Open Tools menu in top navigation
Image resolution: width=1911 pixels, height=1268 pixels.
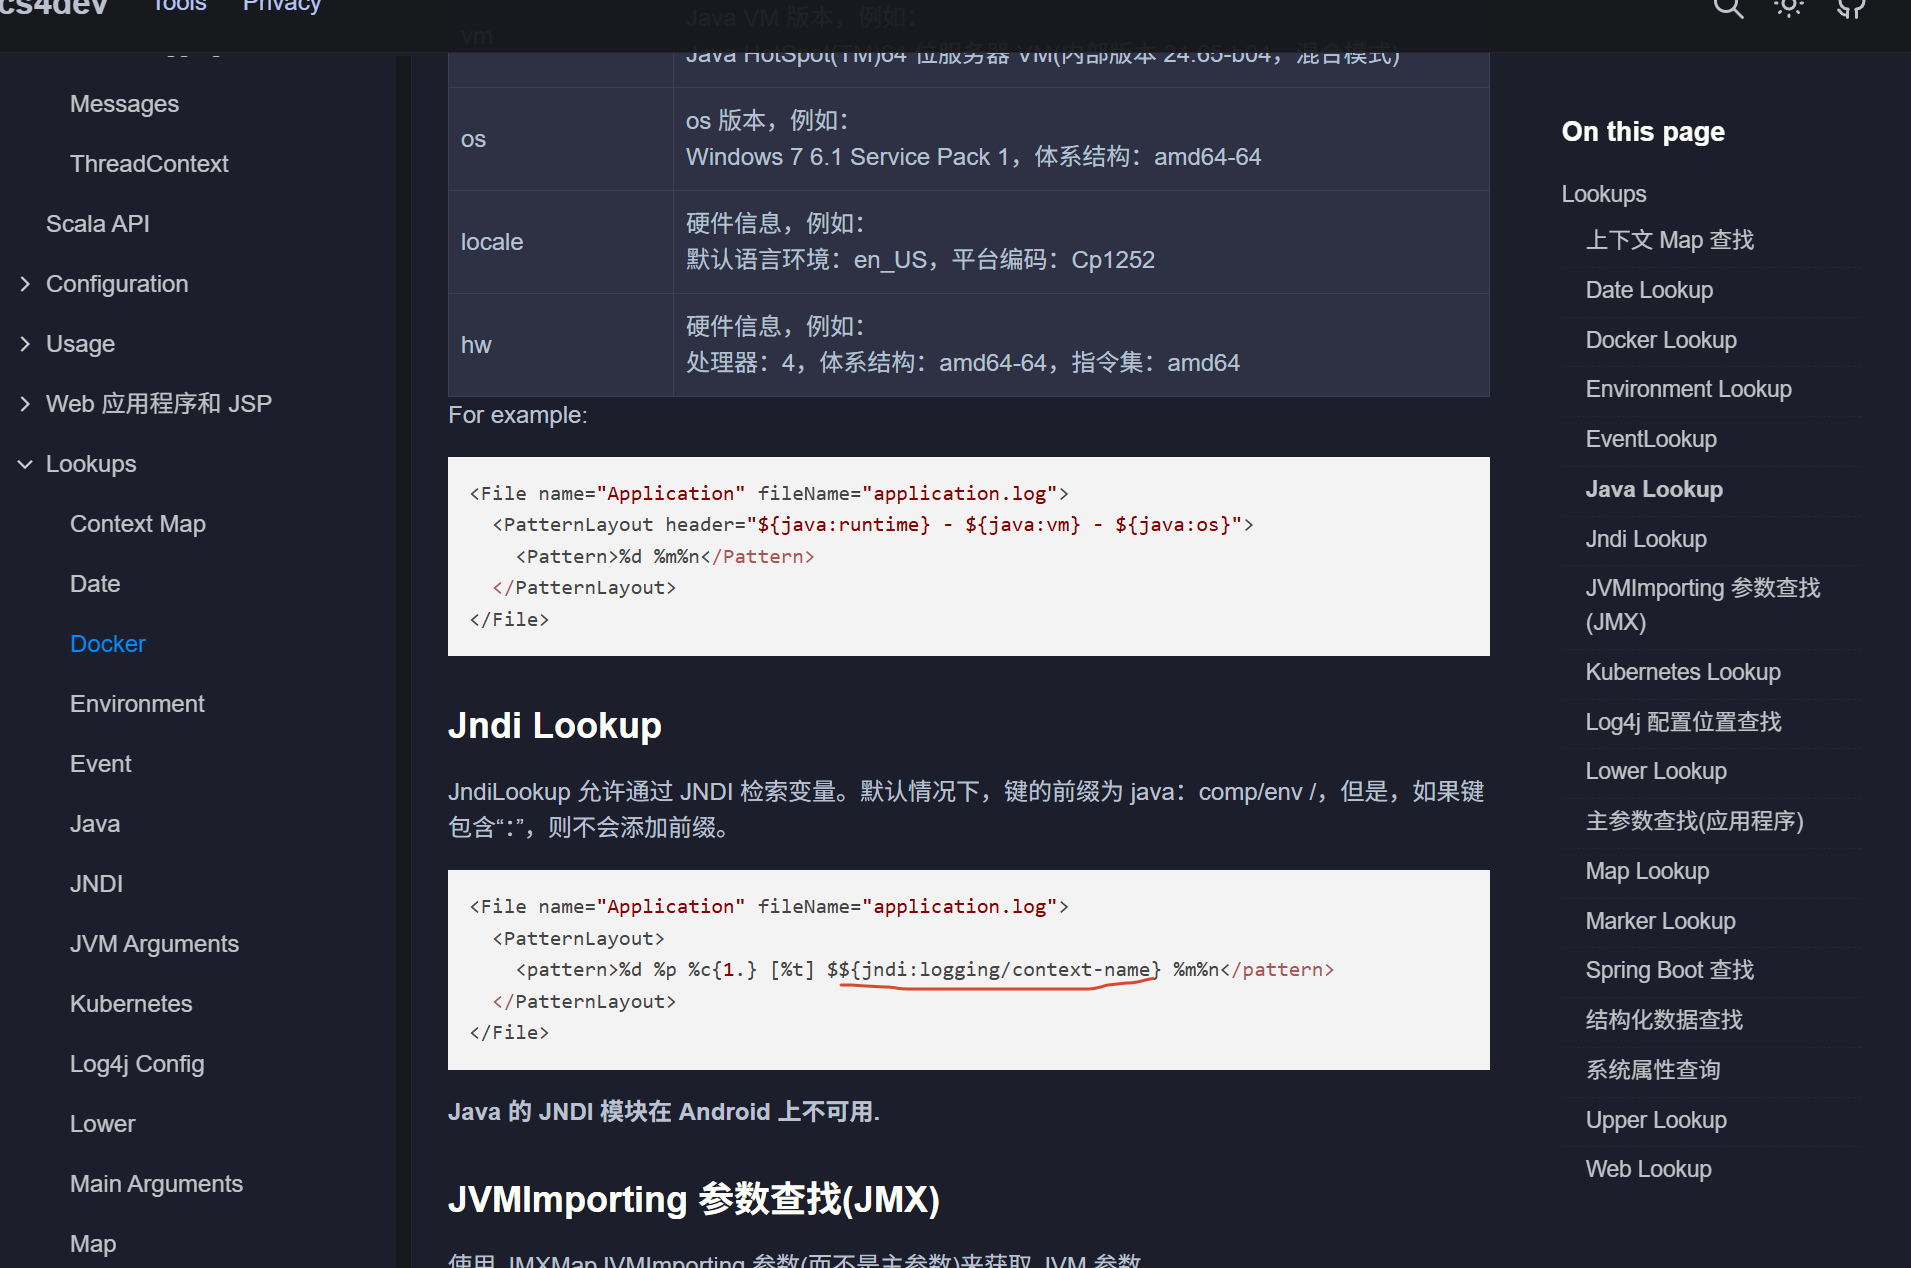coord(179,6)
